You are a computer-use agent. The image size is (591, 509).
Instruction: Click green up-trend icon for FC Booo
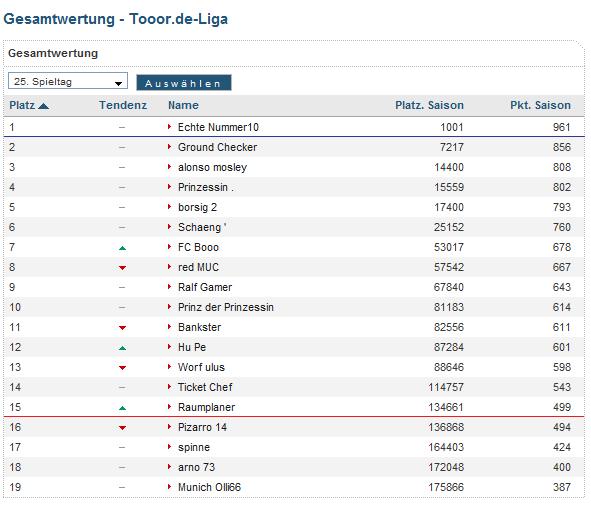[x=122, y=248]
